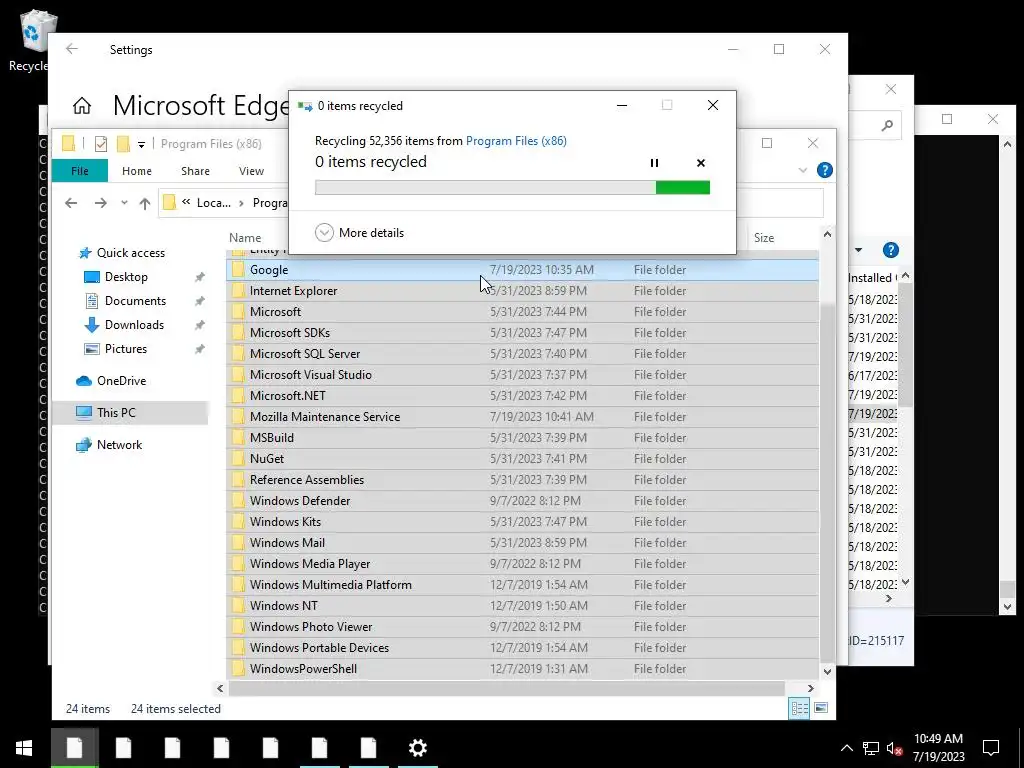This screenshot has height=768, width=1024.
Task: Click the horizontal scroll right arrow in Explorer
Action: (810, 688)
